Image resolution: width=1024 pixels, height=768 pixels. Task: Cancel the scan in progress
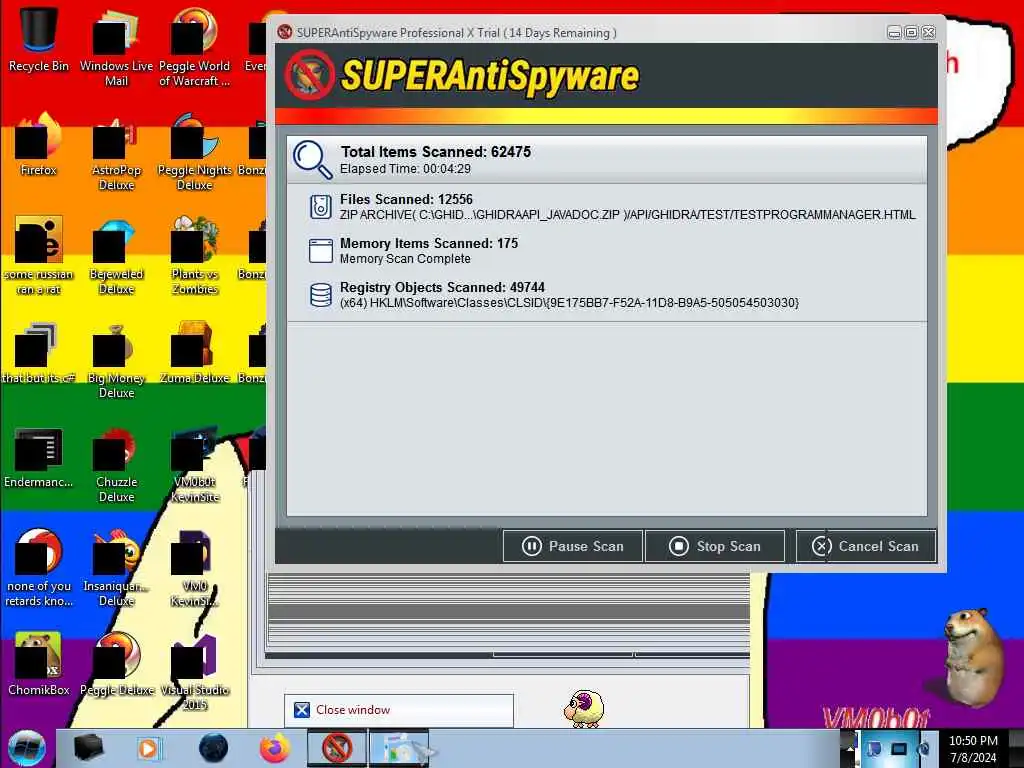866,546
